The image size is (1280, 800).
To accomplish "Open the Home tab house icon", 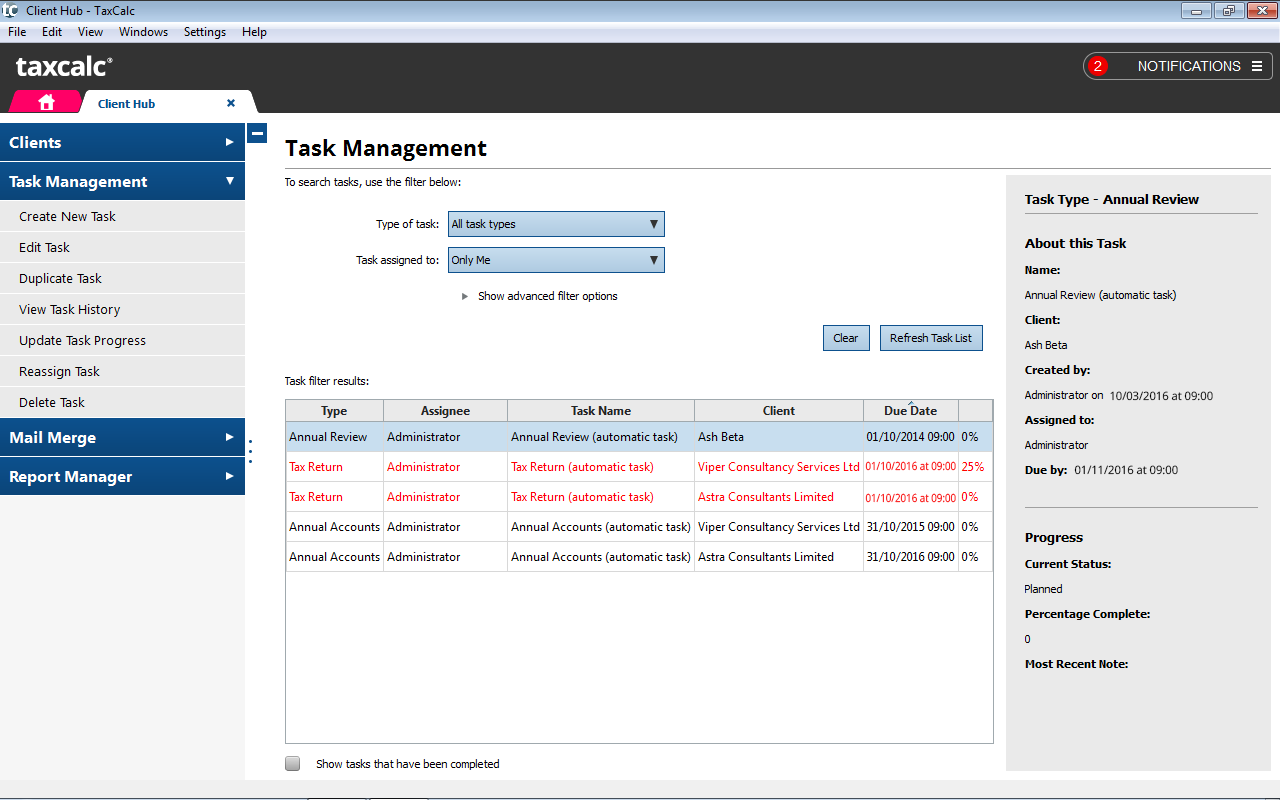I will tap(46, 102).
